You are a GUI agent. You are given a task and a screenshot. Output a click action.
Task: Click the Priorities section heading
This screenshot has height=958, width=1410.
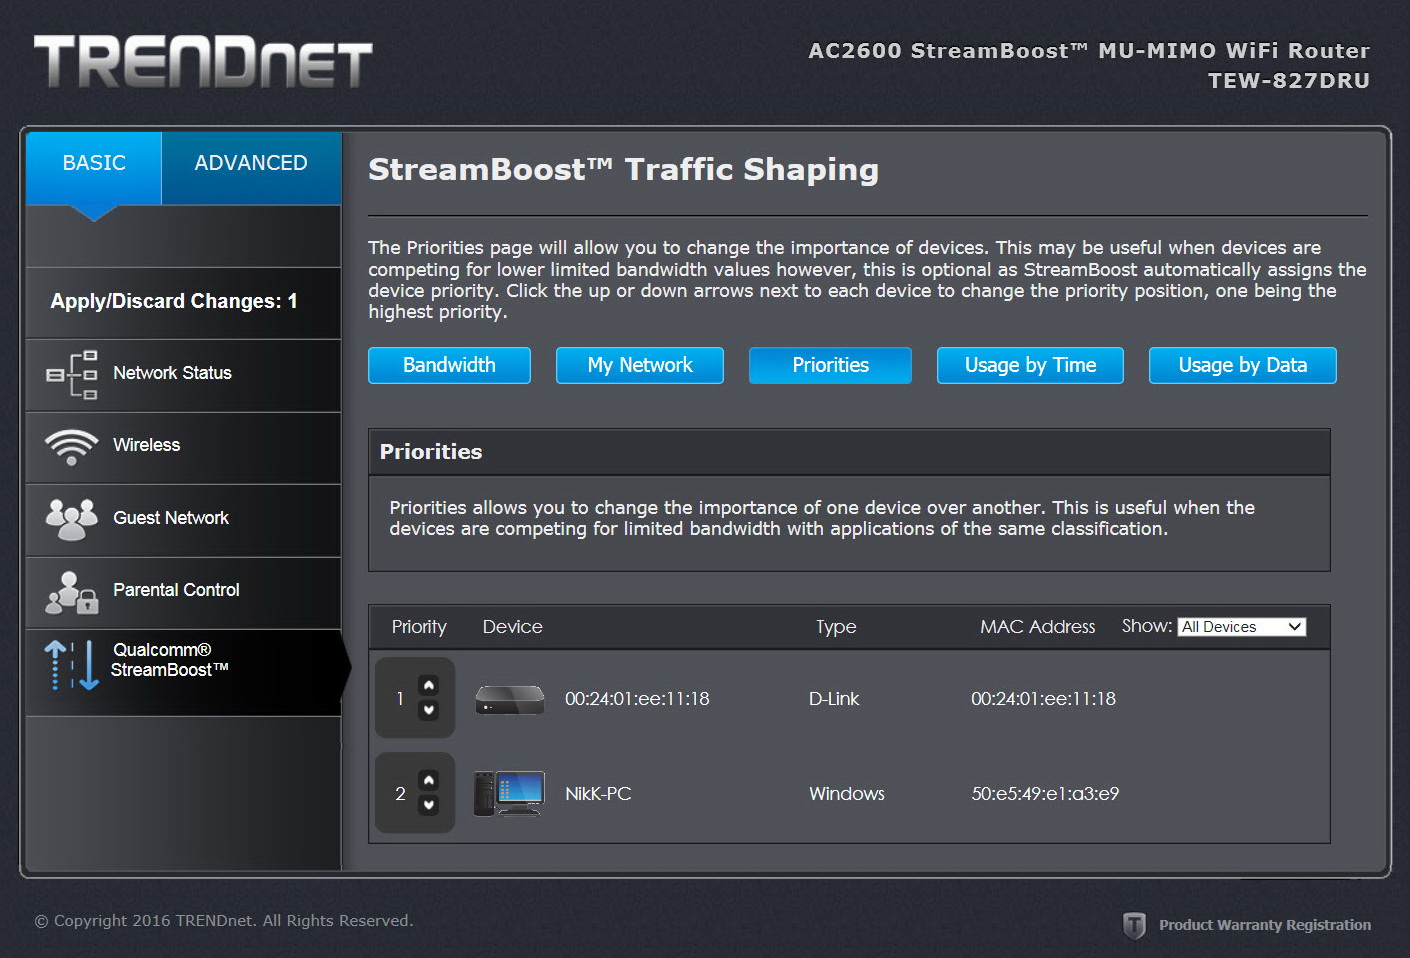(431, 452)
